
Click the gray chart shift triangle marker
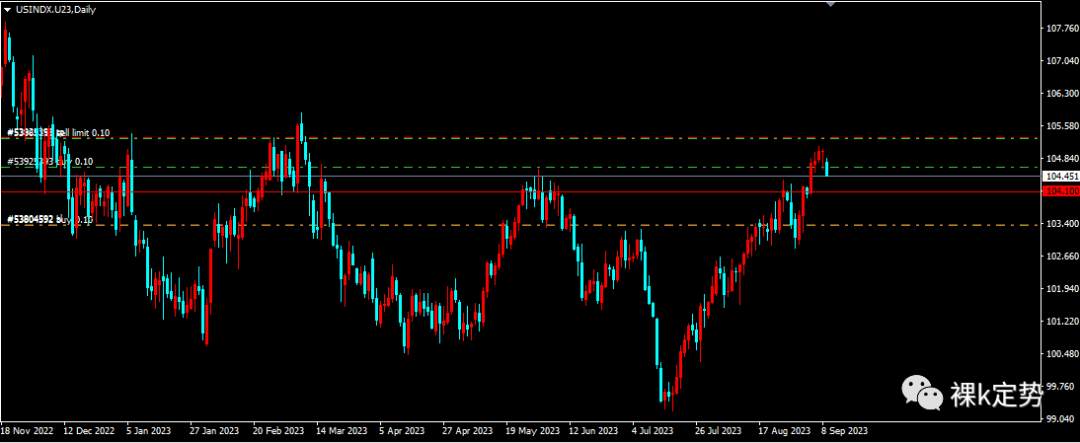831,3
